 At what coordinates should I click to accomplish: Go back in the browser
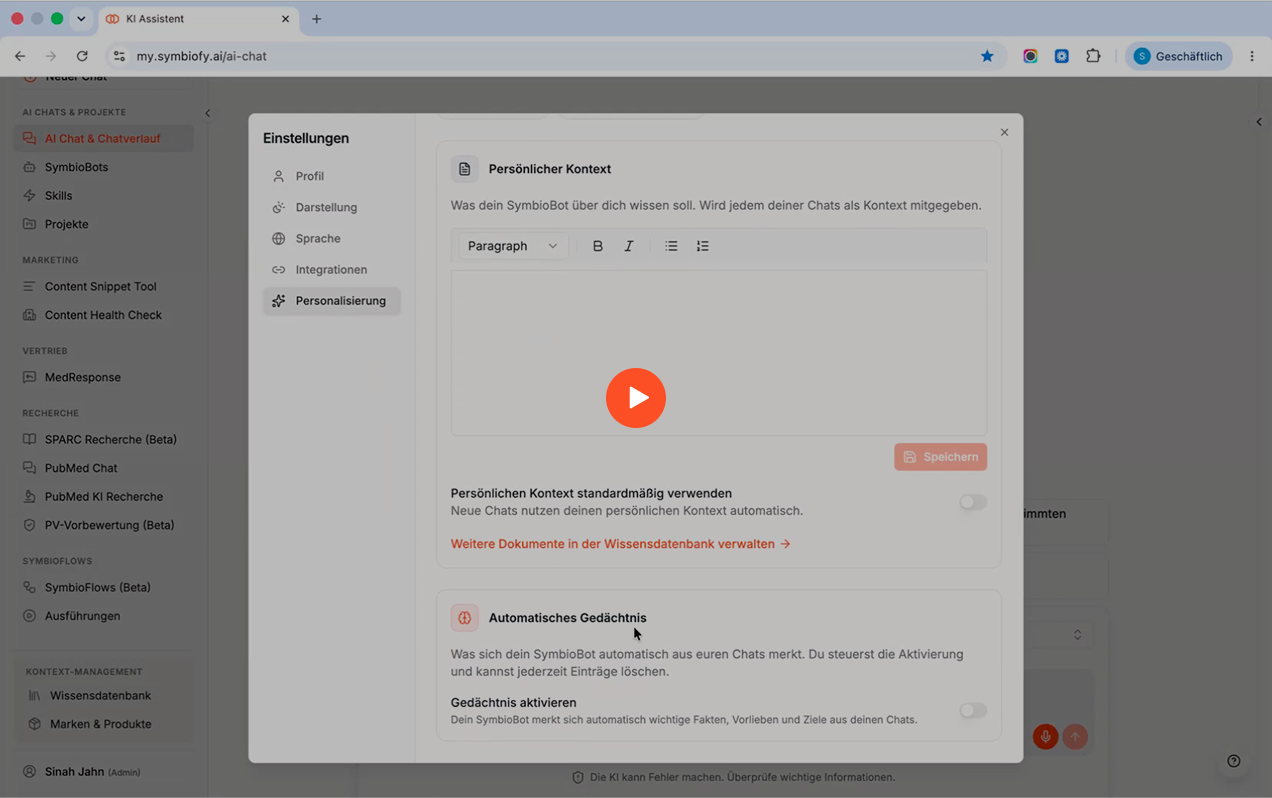point(20,56)
